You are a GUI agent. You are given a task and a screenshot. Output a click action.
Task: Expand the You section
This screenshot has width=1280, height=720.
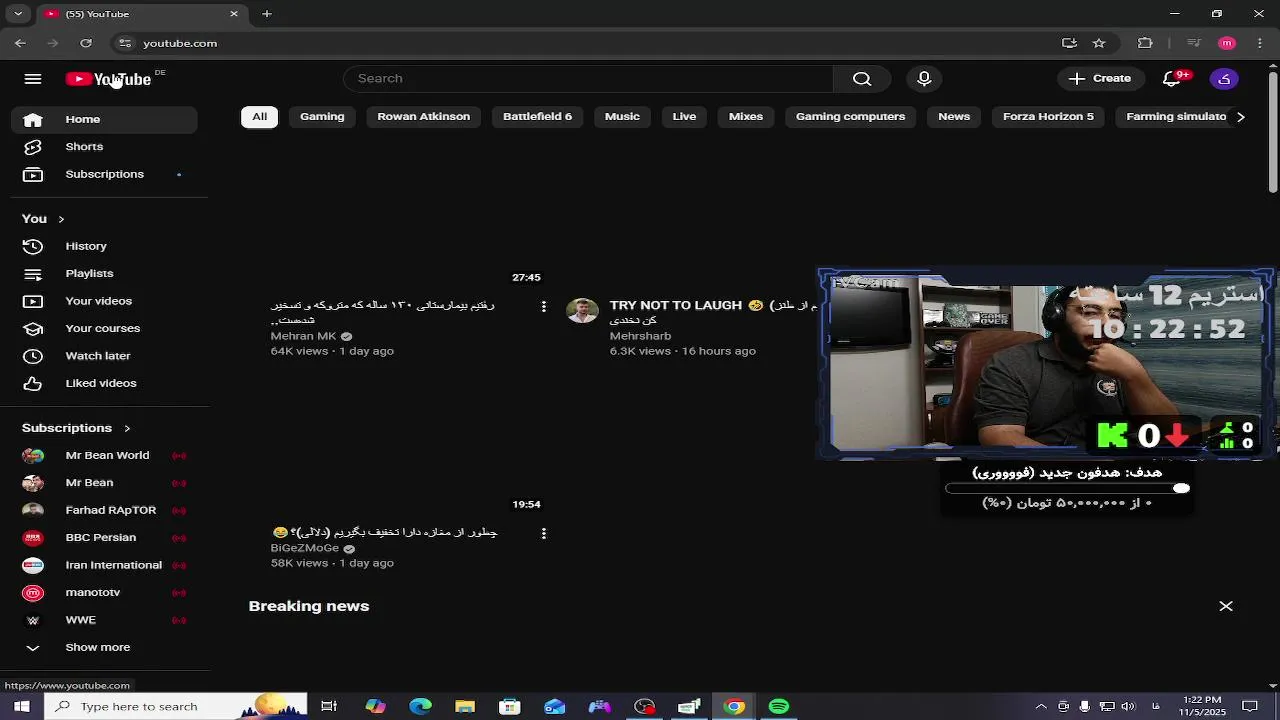(43, 219)
